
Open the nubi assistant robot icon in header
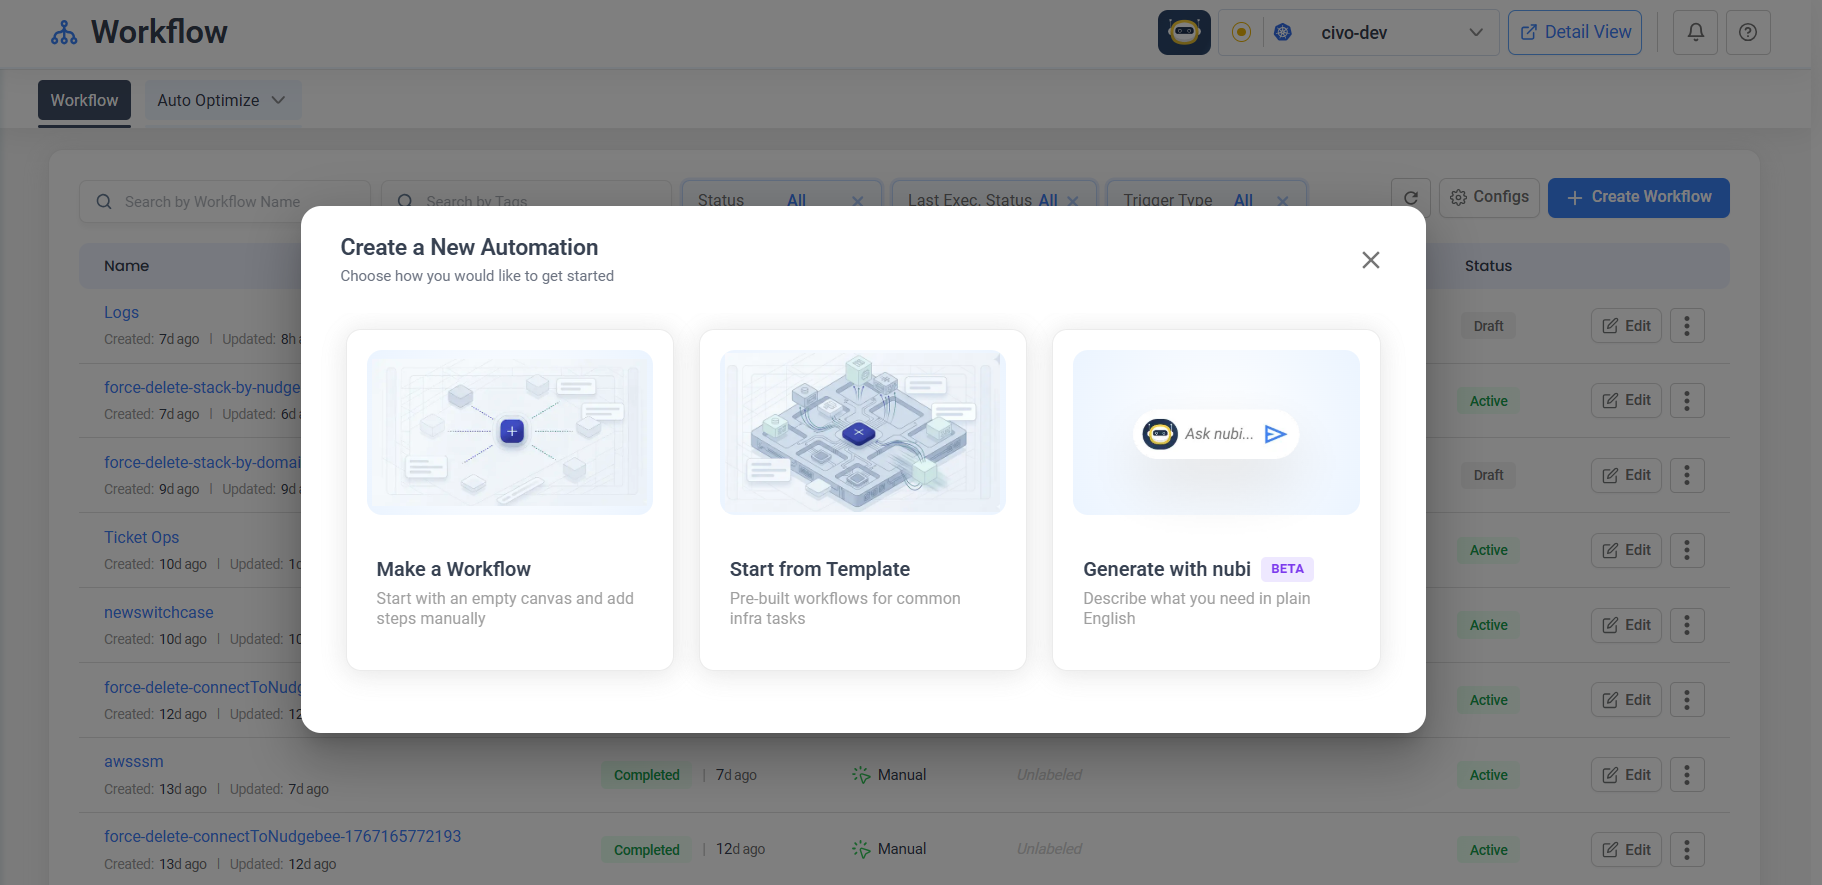pyautogui.click(x=1184, y=32)
